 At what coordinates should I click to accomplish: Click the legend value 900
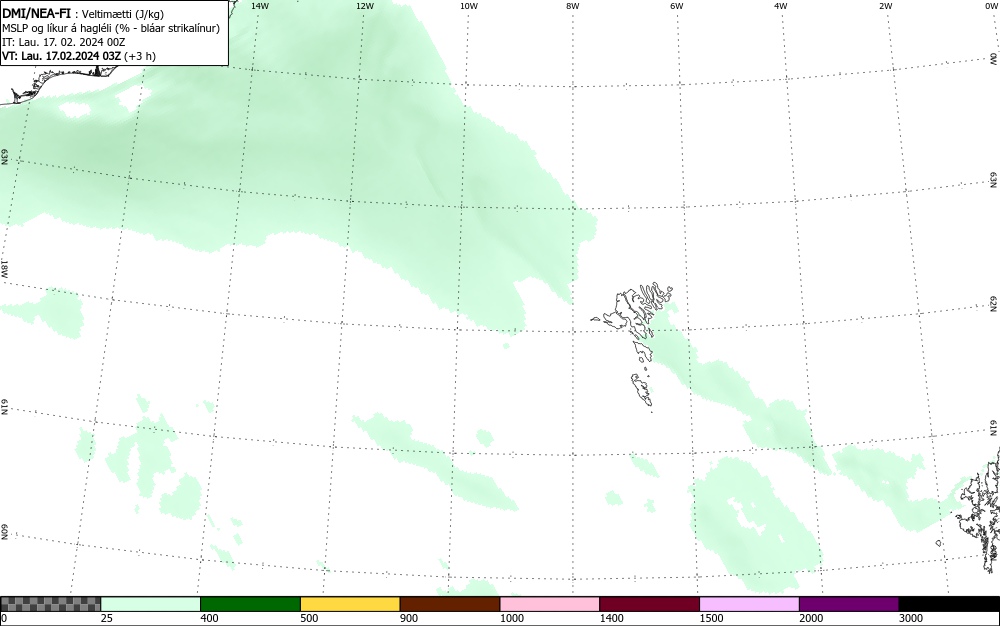[x=409, y=618]
